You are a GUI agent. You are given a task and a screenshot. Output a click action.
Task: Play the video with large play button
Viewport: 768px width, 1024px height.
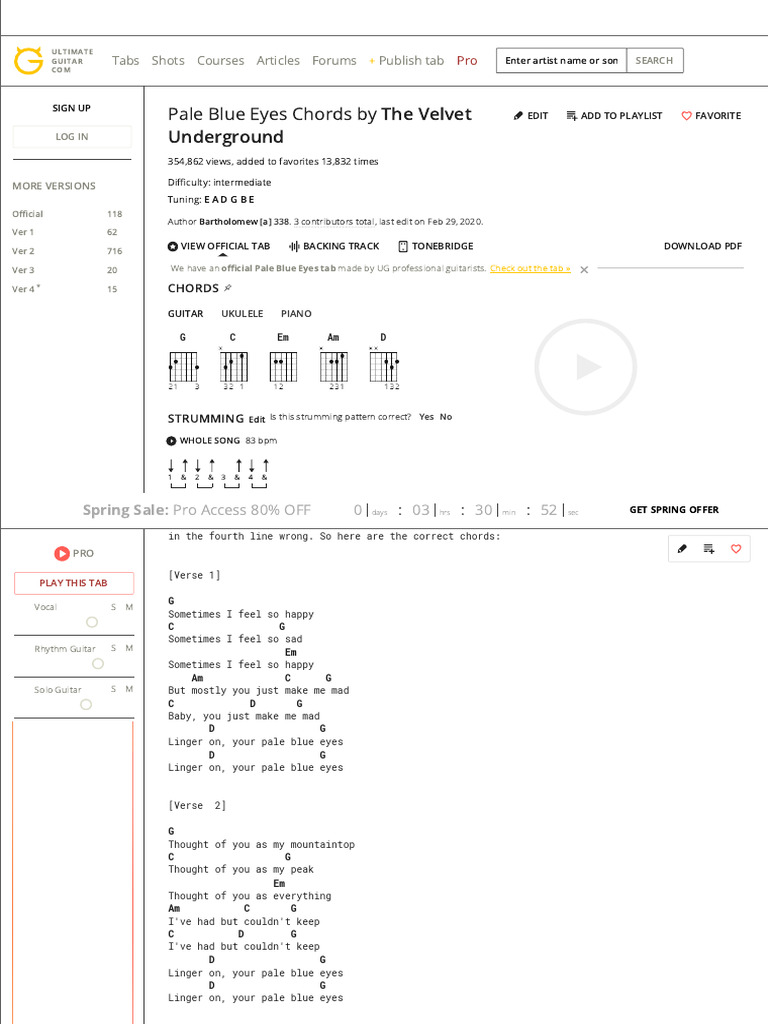click(586, 367)
